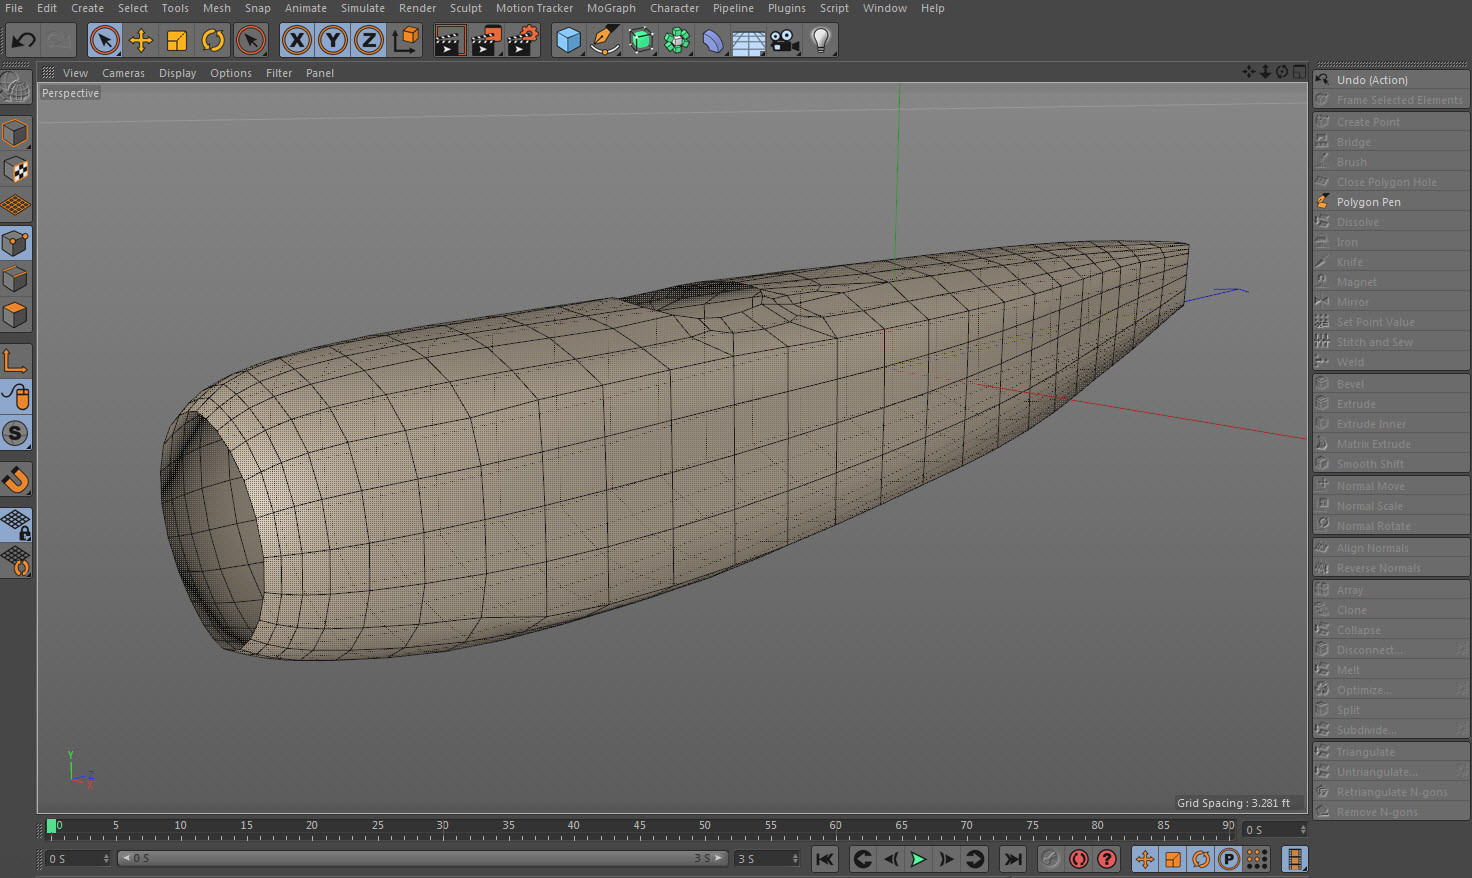This screenshot has width=1472, height=878.
Task: Add a Light object
Action: point(821,41)
